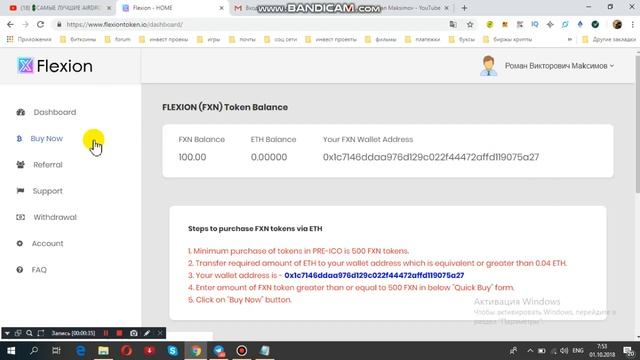Viewport: 640px width, 360px height.
Task: Open File Explorer from the taskbar
Action: [103, 351]
